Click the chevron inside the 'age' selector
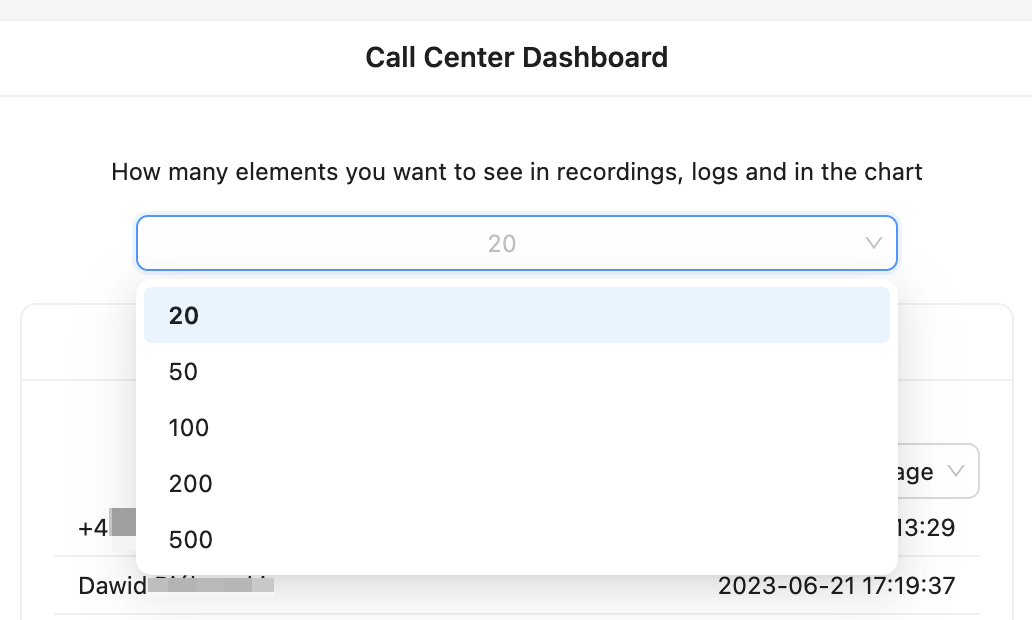Viewport: 1032px width, 620px height. [957, 471]
